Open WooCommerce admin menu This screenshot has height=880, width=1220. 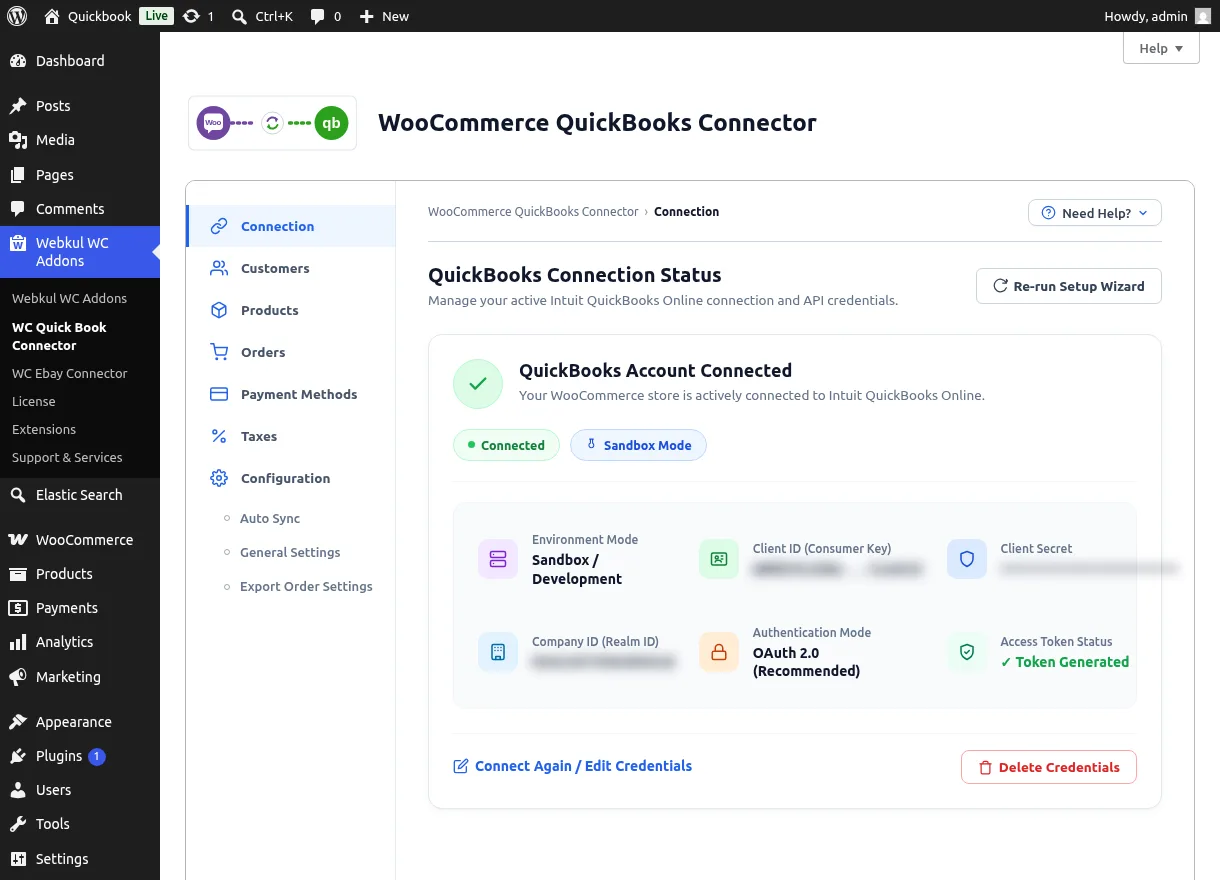point(80,539)
